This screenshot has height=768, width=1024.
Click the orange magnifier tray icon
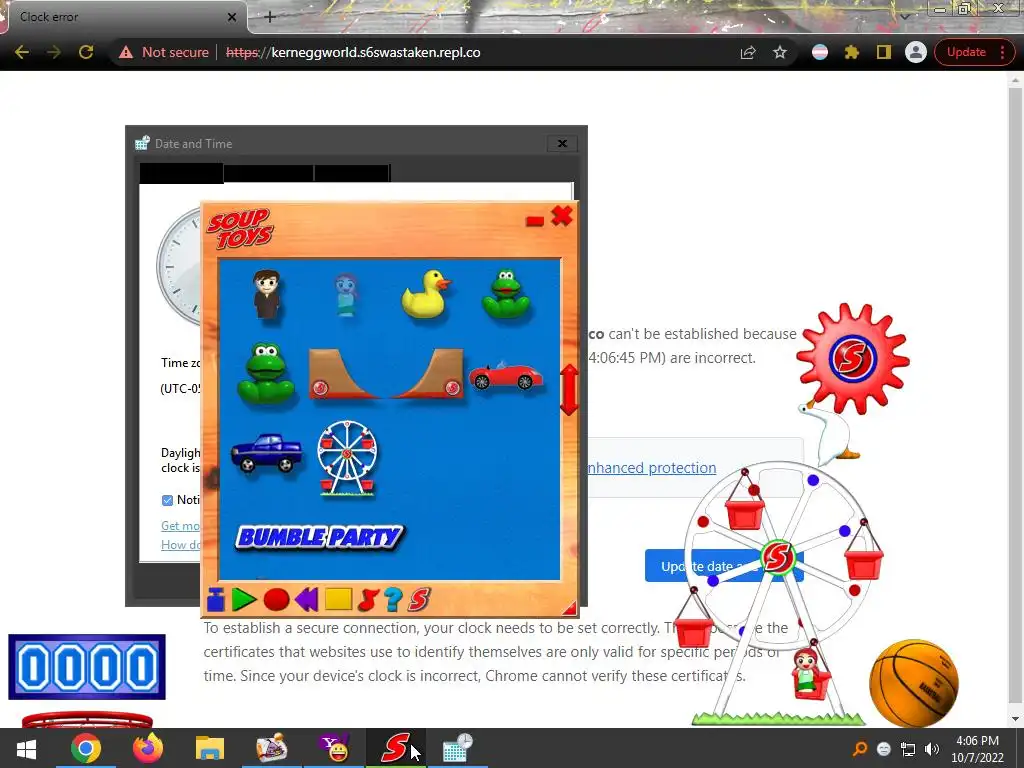[x=860, y=749]
